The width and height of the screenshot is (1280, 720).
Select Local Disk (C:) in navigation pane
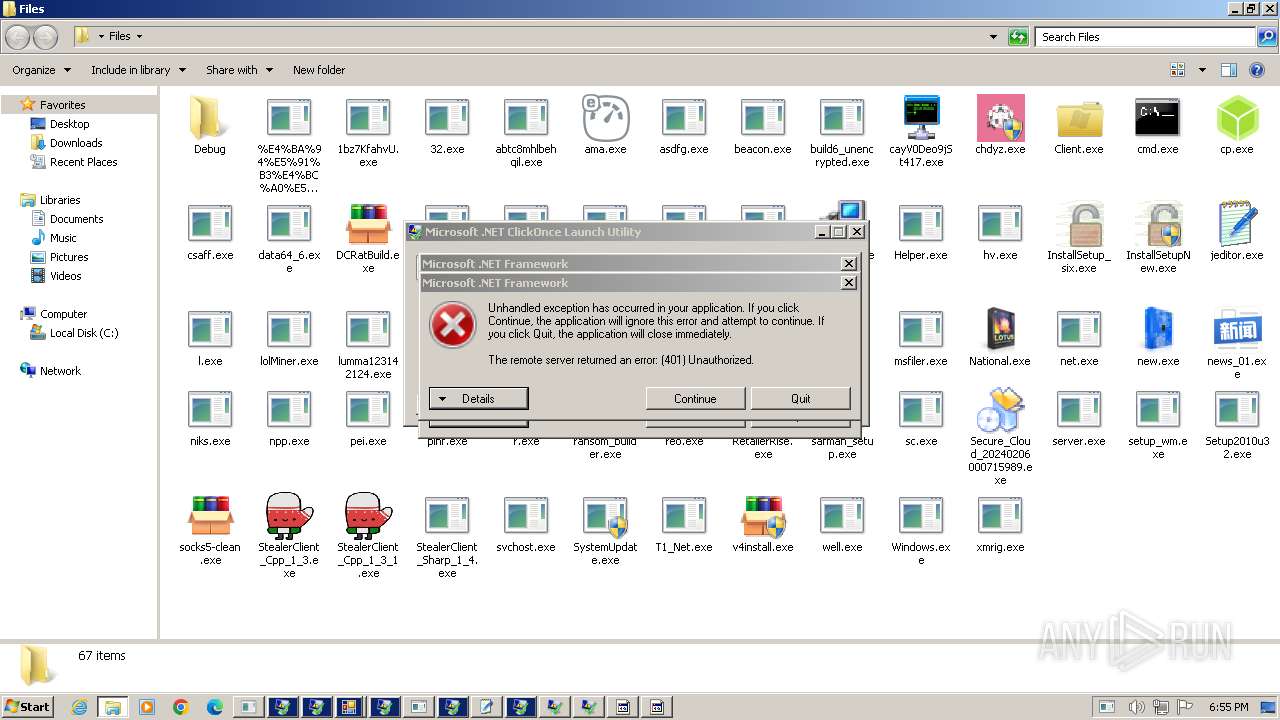tap(84, 333)
